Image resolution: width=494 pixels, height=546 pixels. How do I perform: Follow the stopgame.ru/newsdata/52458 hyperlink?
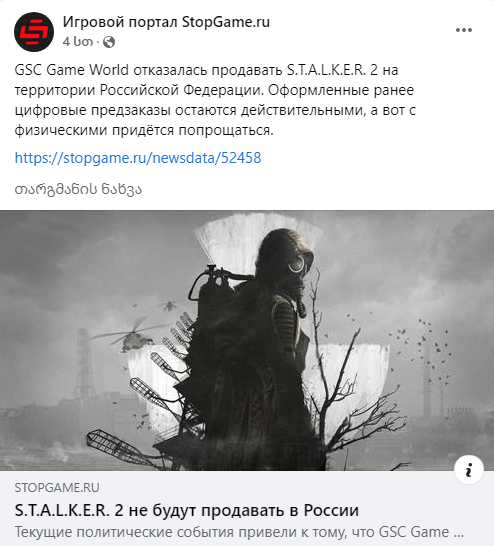(138, 158)
